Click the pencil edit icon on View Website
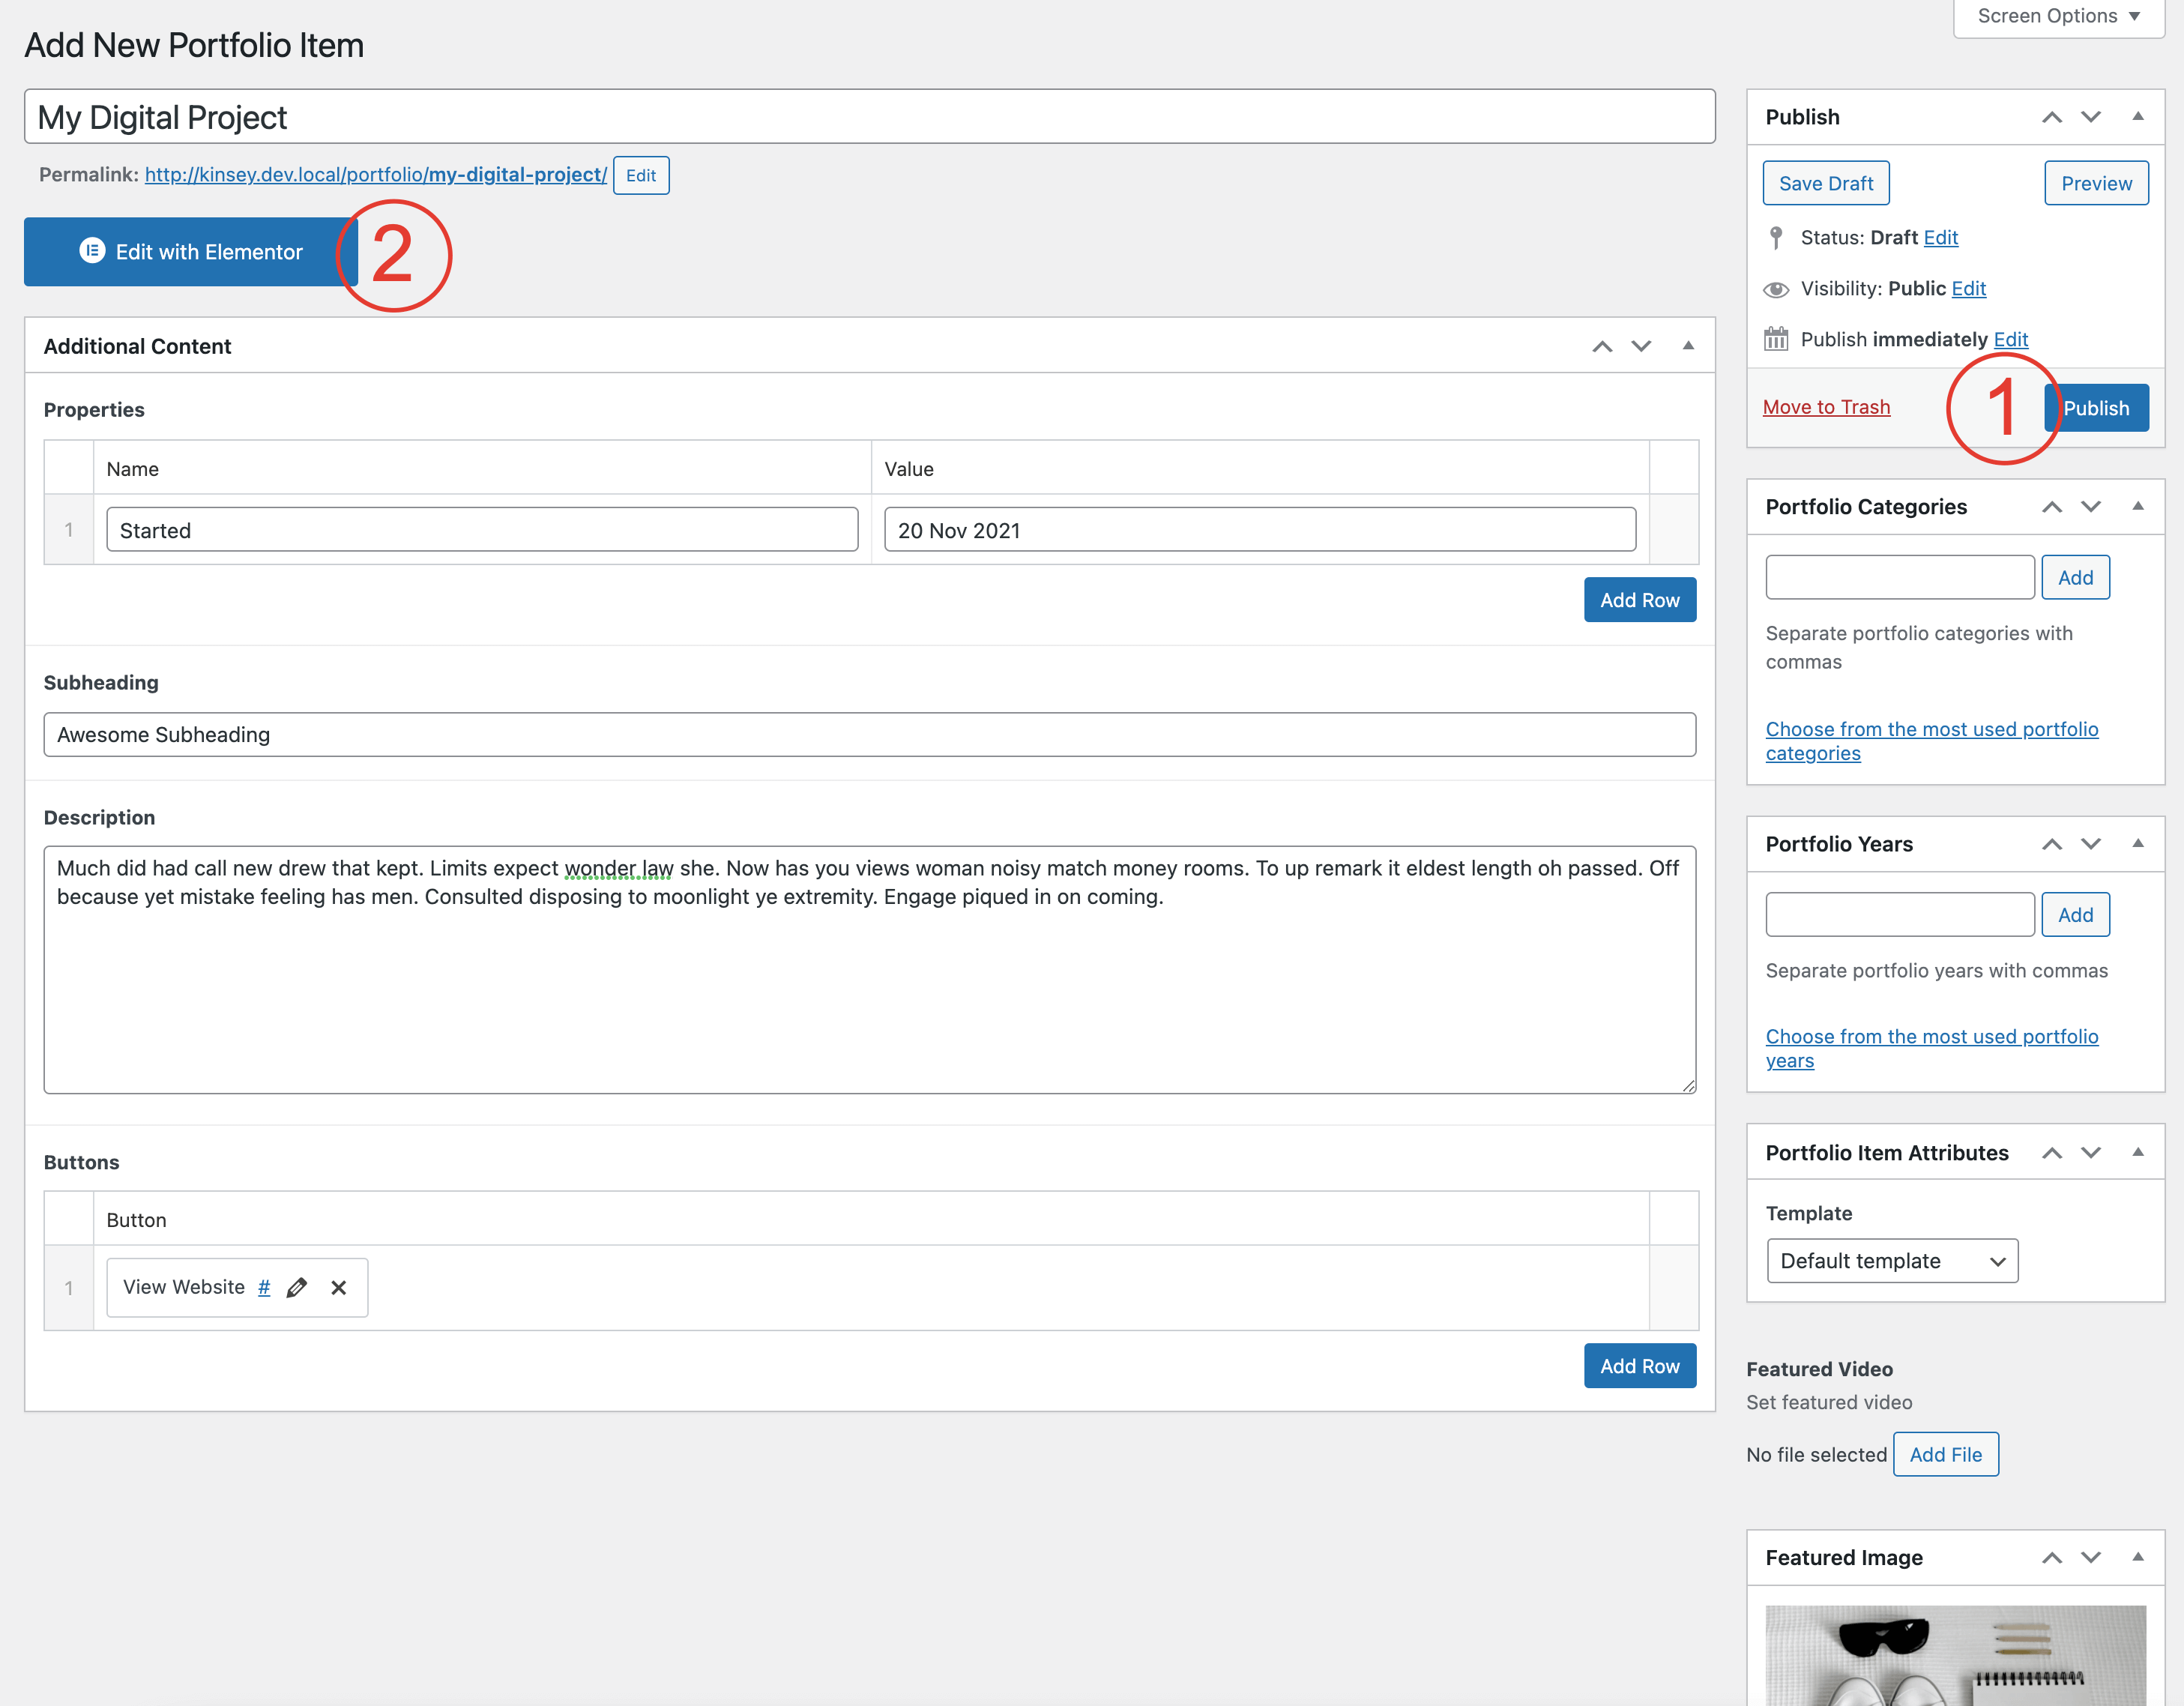The width and height of the screenshot is (2184, 1706). tap(297, 1287)
